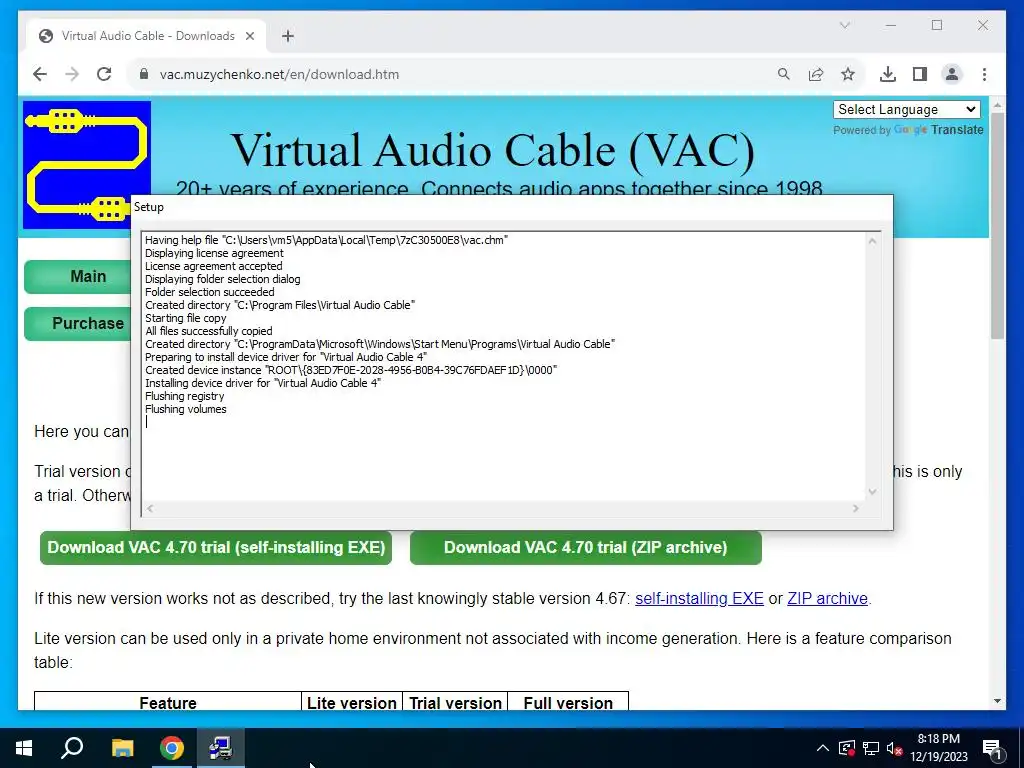The height and width of the screenshot is (768, 1024).
Task: Click the web page vertical scrollbar thumb
Action: click(997, 225)
